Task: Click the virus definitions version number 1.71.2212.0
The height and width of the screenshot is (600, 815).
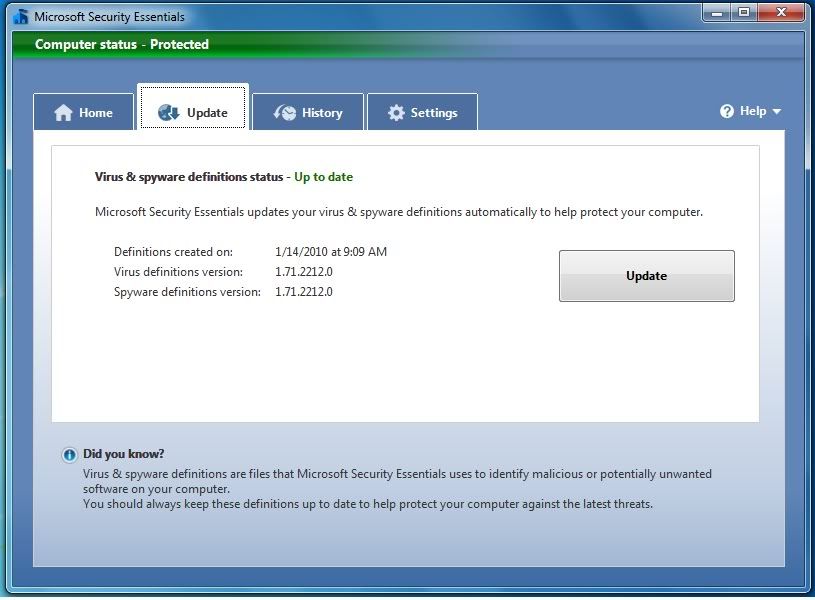Action: click(x=304, y=271)
